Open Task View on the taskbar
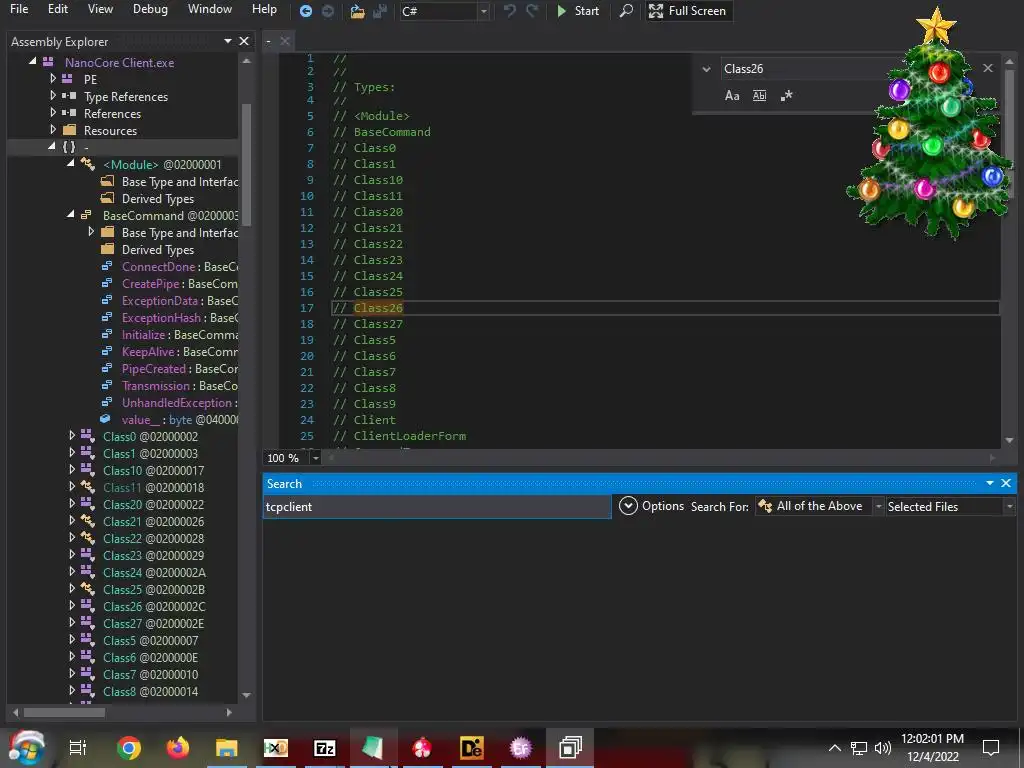The width and height of the screenshot is (1024, 768). click(78, 748)
